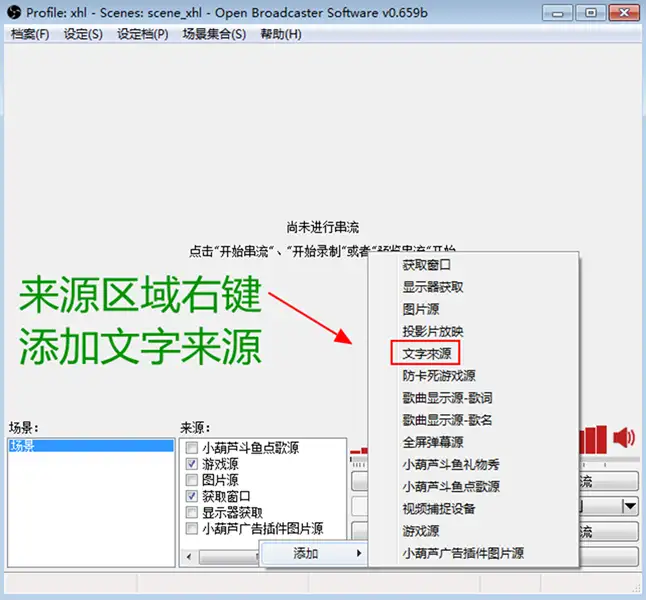Open the 场景集合(S) menu
This screenshot has height=600, width=646.
[214, 34]
